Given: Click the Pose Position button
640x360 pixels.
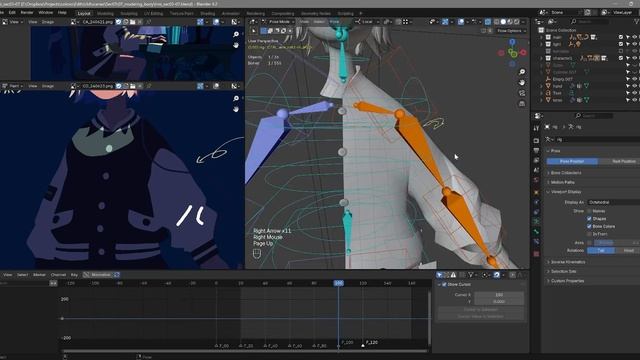Looking at the screenshot, I should (572, 162).
